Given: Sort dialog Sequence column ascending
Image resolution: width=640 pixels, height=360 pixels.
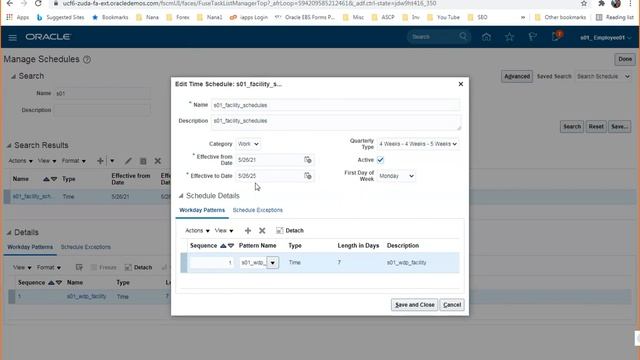Looking at the screenshot, I should coord(223,246).
